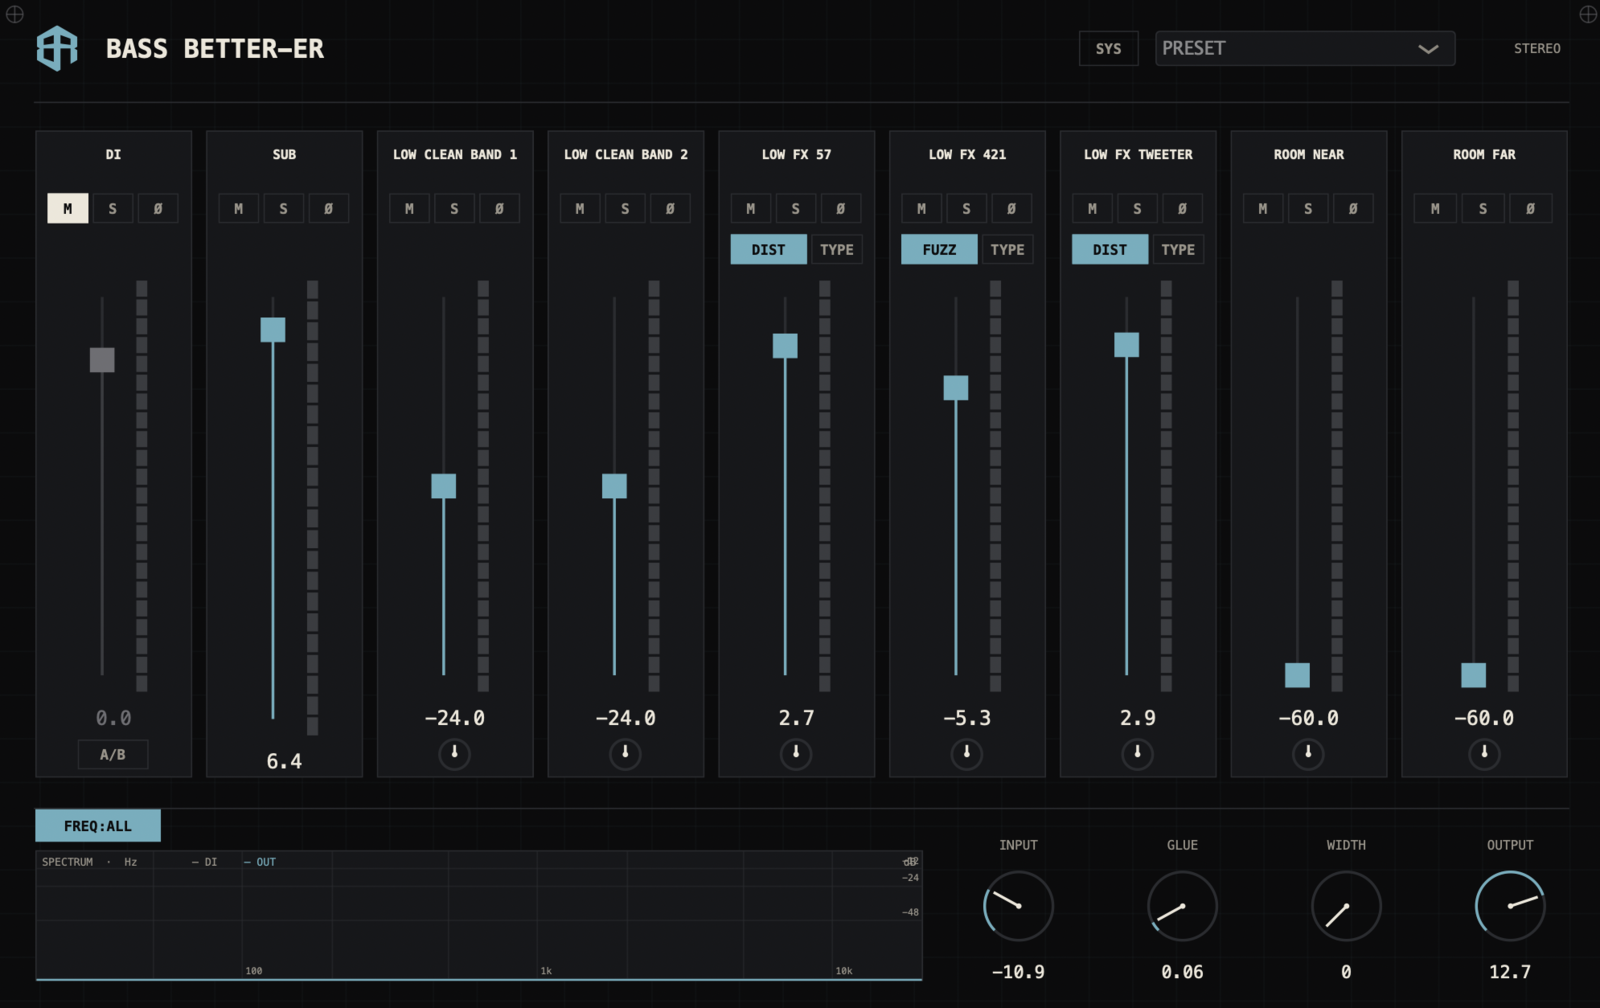Invert phase on Low Clean Band 2
Image resolution: width=1600 pixels, height=1008 pixels.
pyautogui.click(x=670, y=208)
